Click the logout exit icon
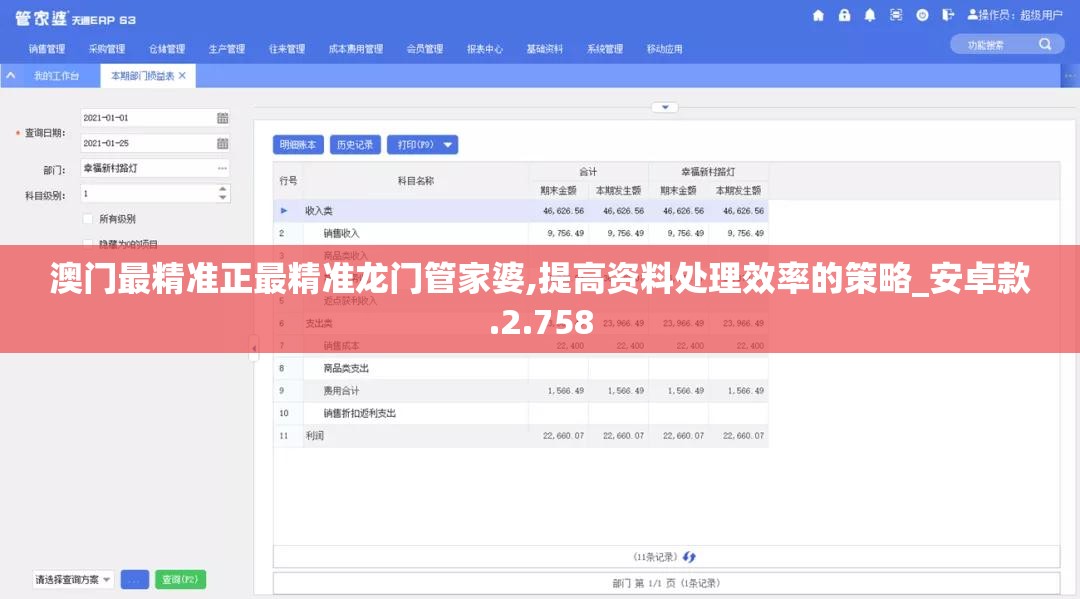The image size is (1080, 599). [x=948, y=15]
